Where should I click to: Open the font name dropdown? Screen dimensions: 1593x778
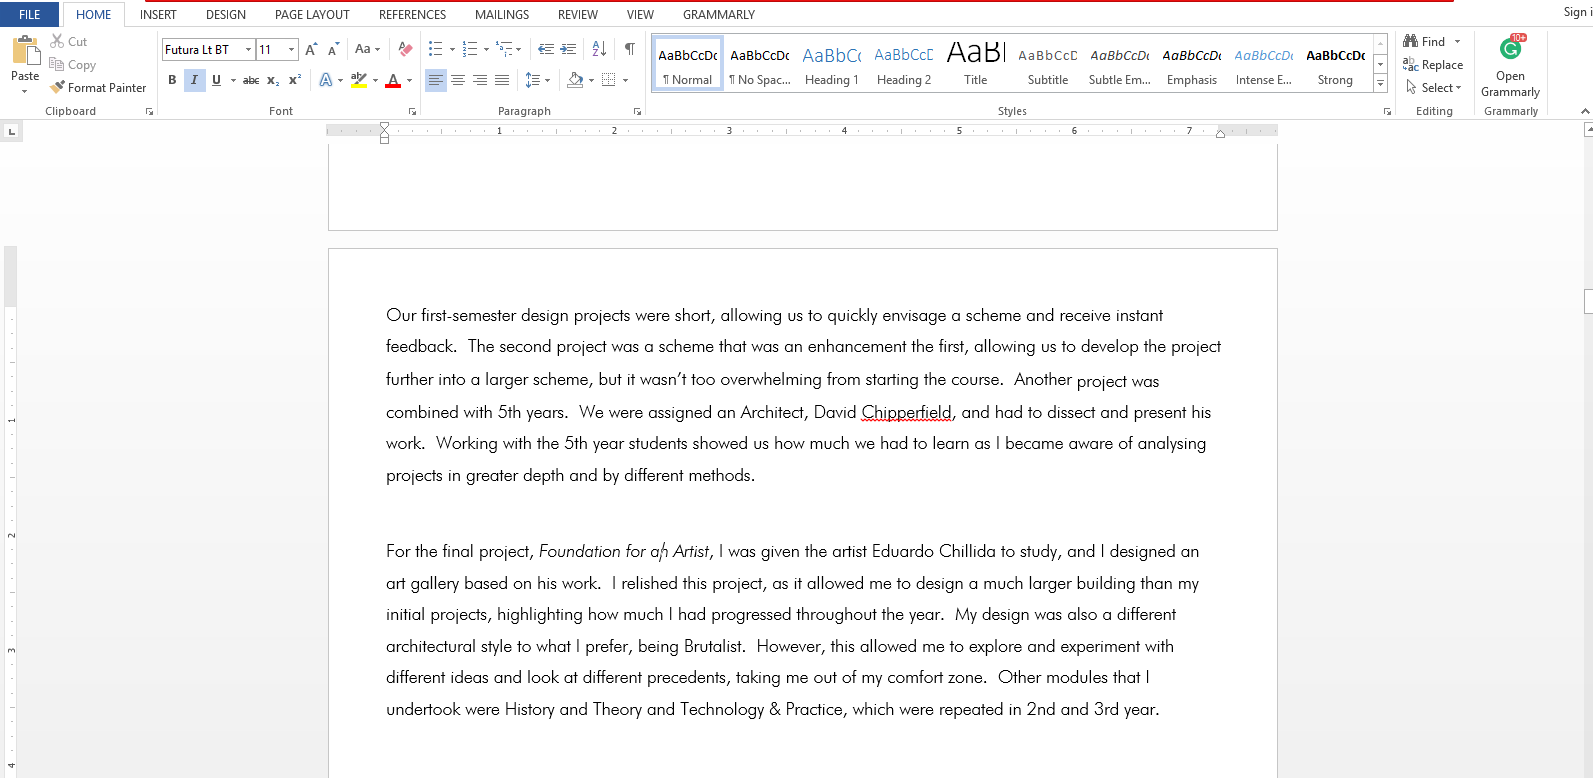(248, 49)
